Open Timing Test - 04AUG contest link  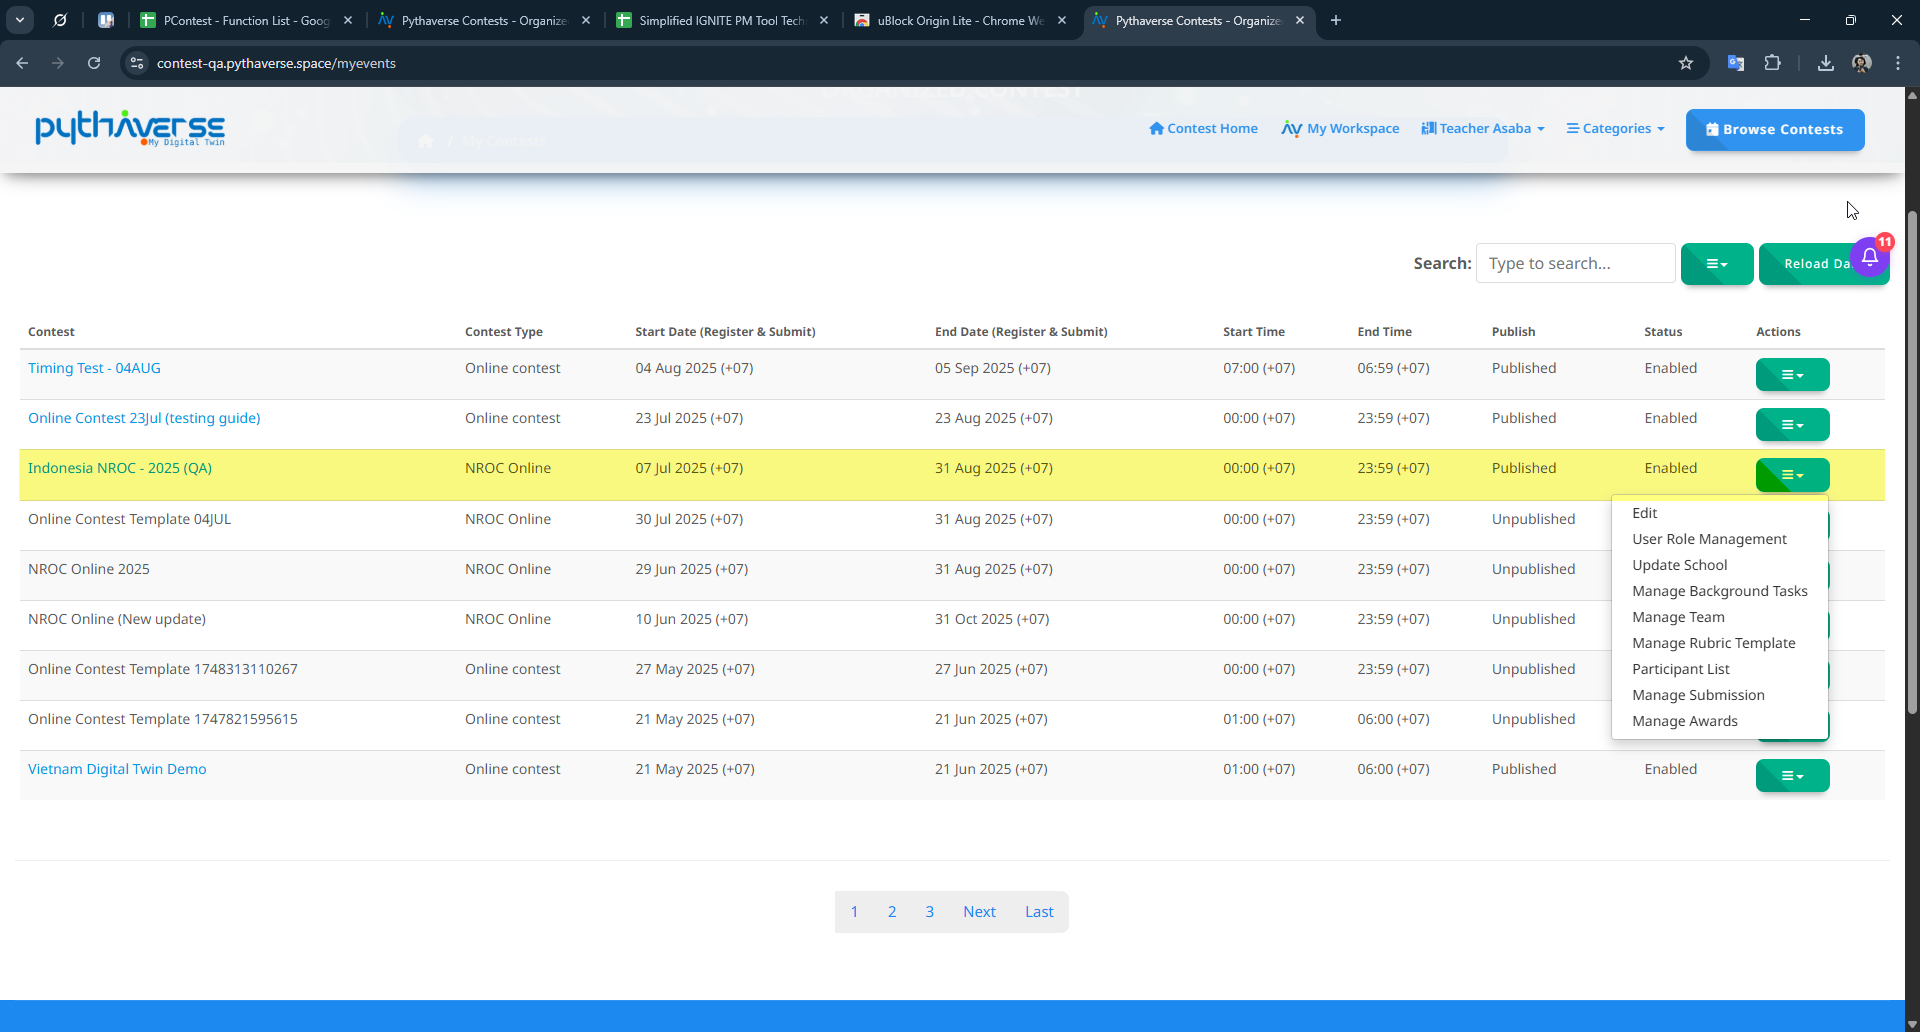(x=94, y=368)
